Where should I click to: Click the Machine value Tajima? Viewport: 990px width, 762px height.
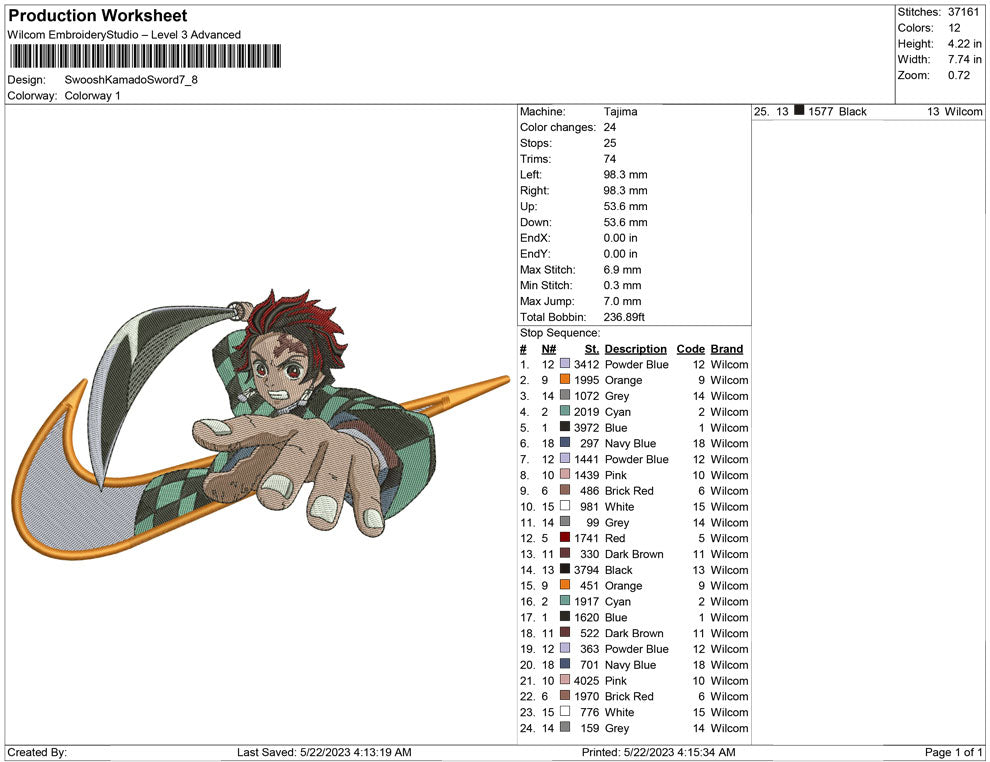click(x=620, y=112)
